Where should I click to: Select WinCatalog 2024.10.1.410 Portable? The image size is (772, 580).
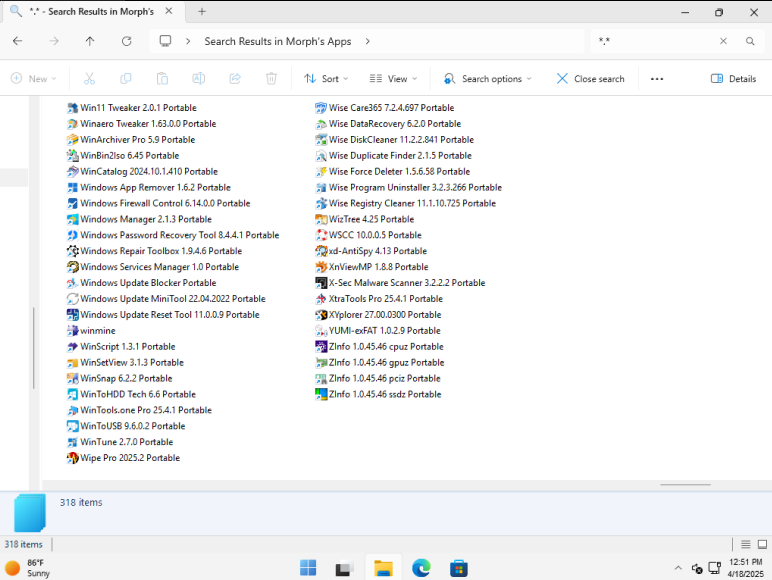[142, 171]
